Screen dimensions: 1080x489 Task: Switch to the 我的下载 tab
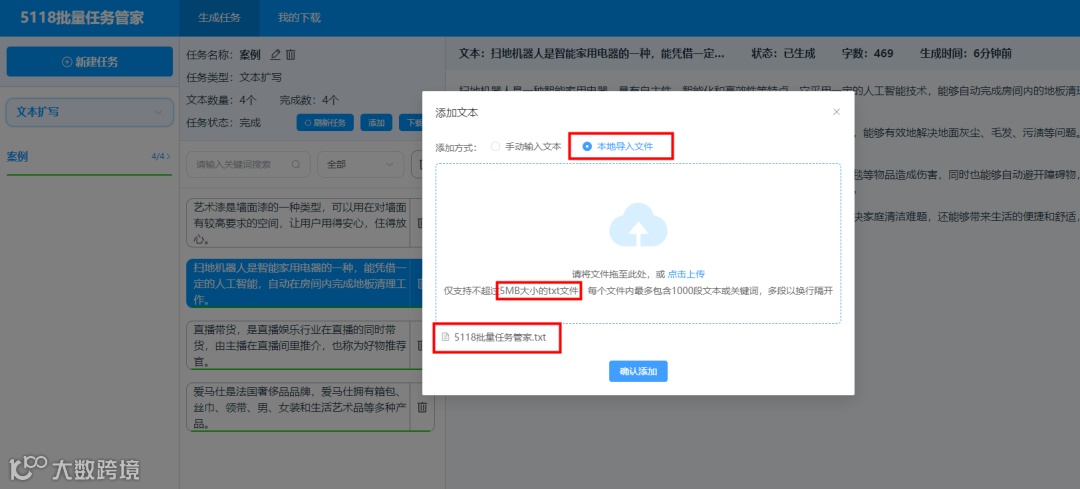click(299, 18)
